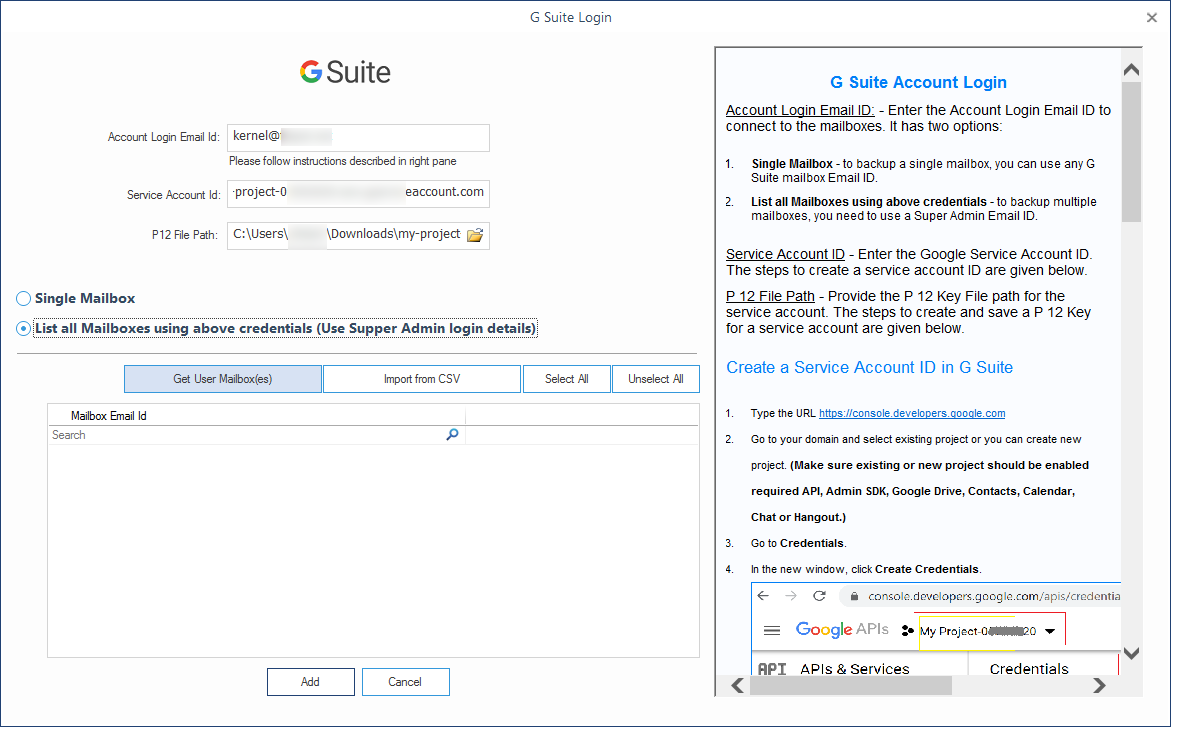Click the G Suite Account Login heading
Viewport: 1200px width, 736px height.
pyautogui.click(x=918, y=83)
